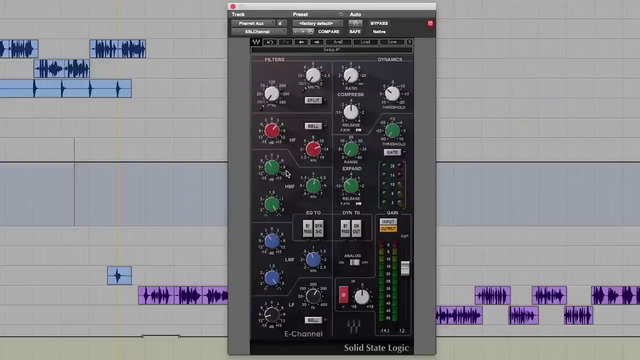
Task: Click the redo arrow in Waves toolbar
Action: [x=286, y=42]
